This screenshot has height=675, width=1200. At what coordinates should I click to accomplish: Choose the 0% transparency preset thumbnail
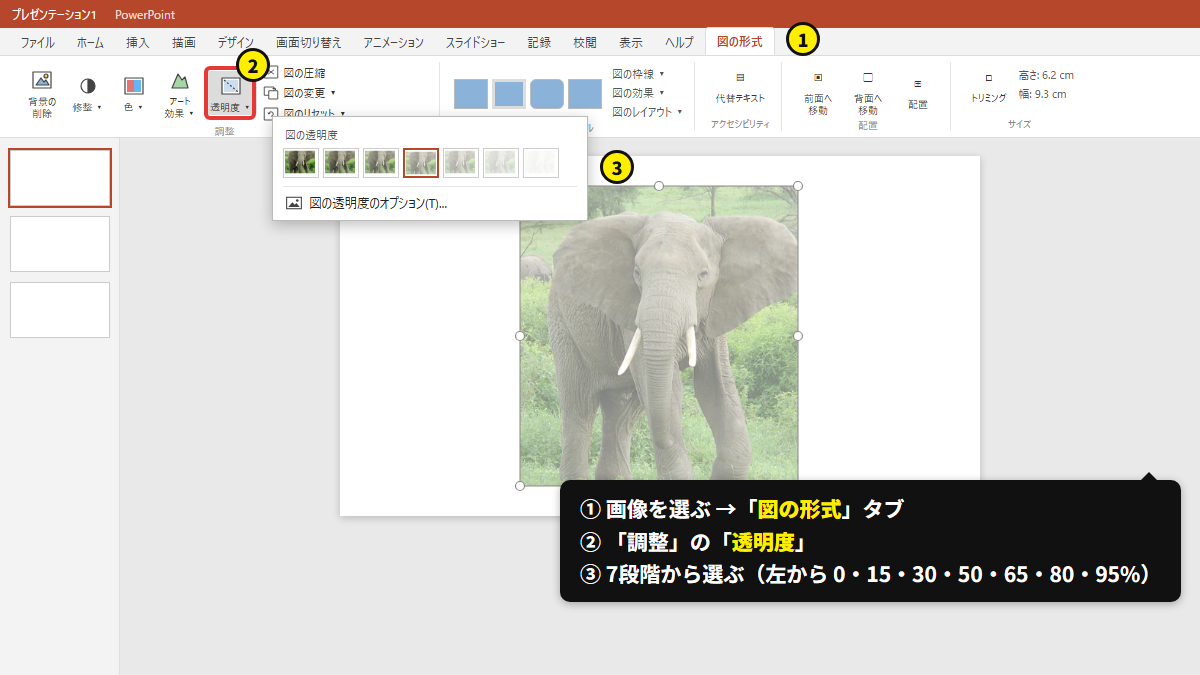coord(301,162)
